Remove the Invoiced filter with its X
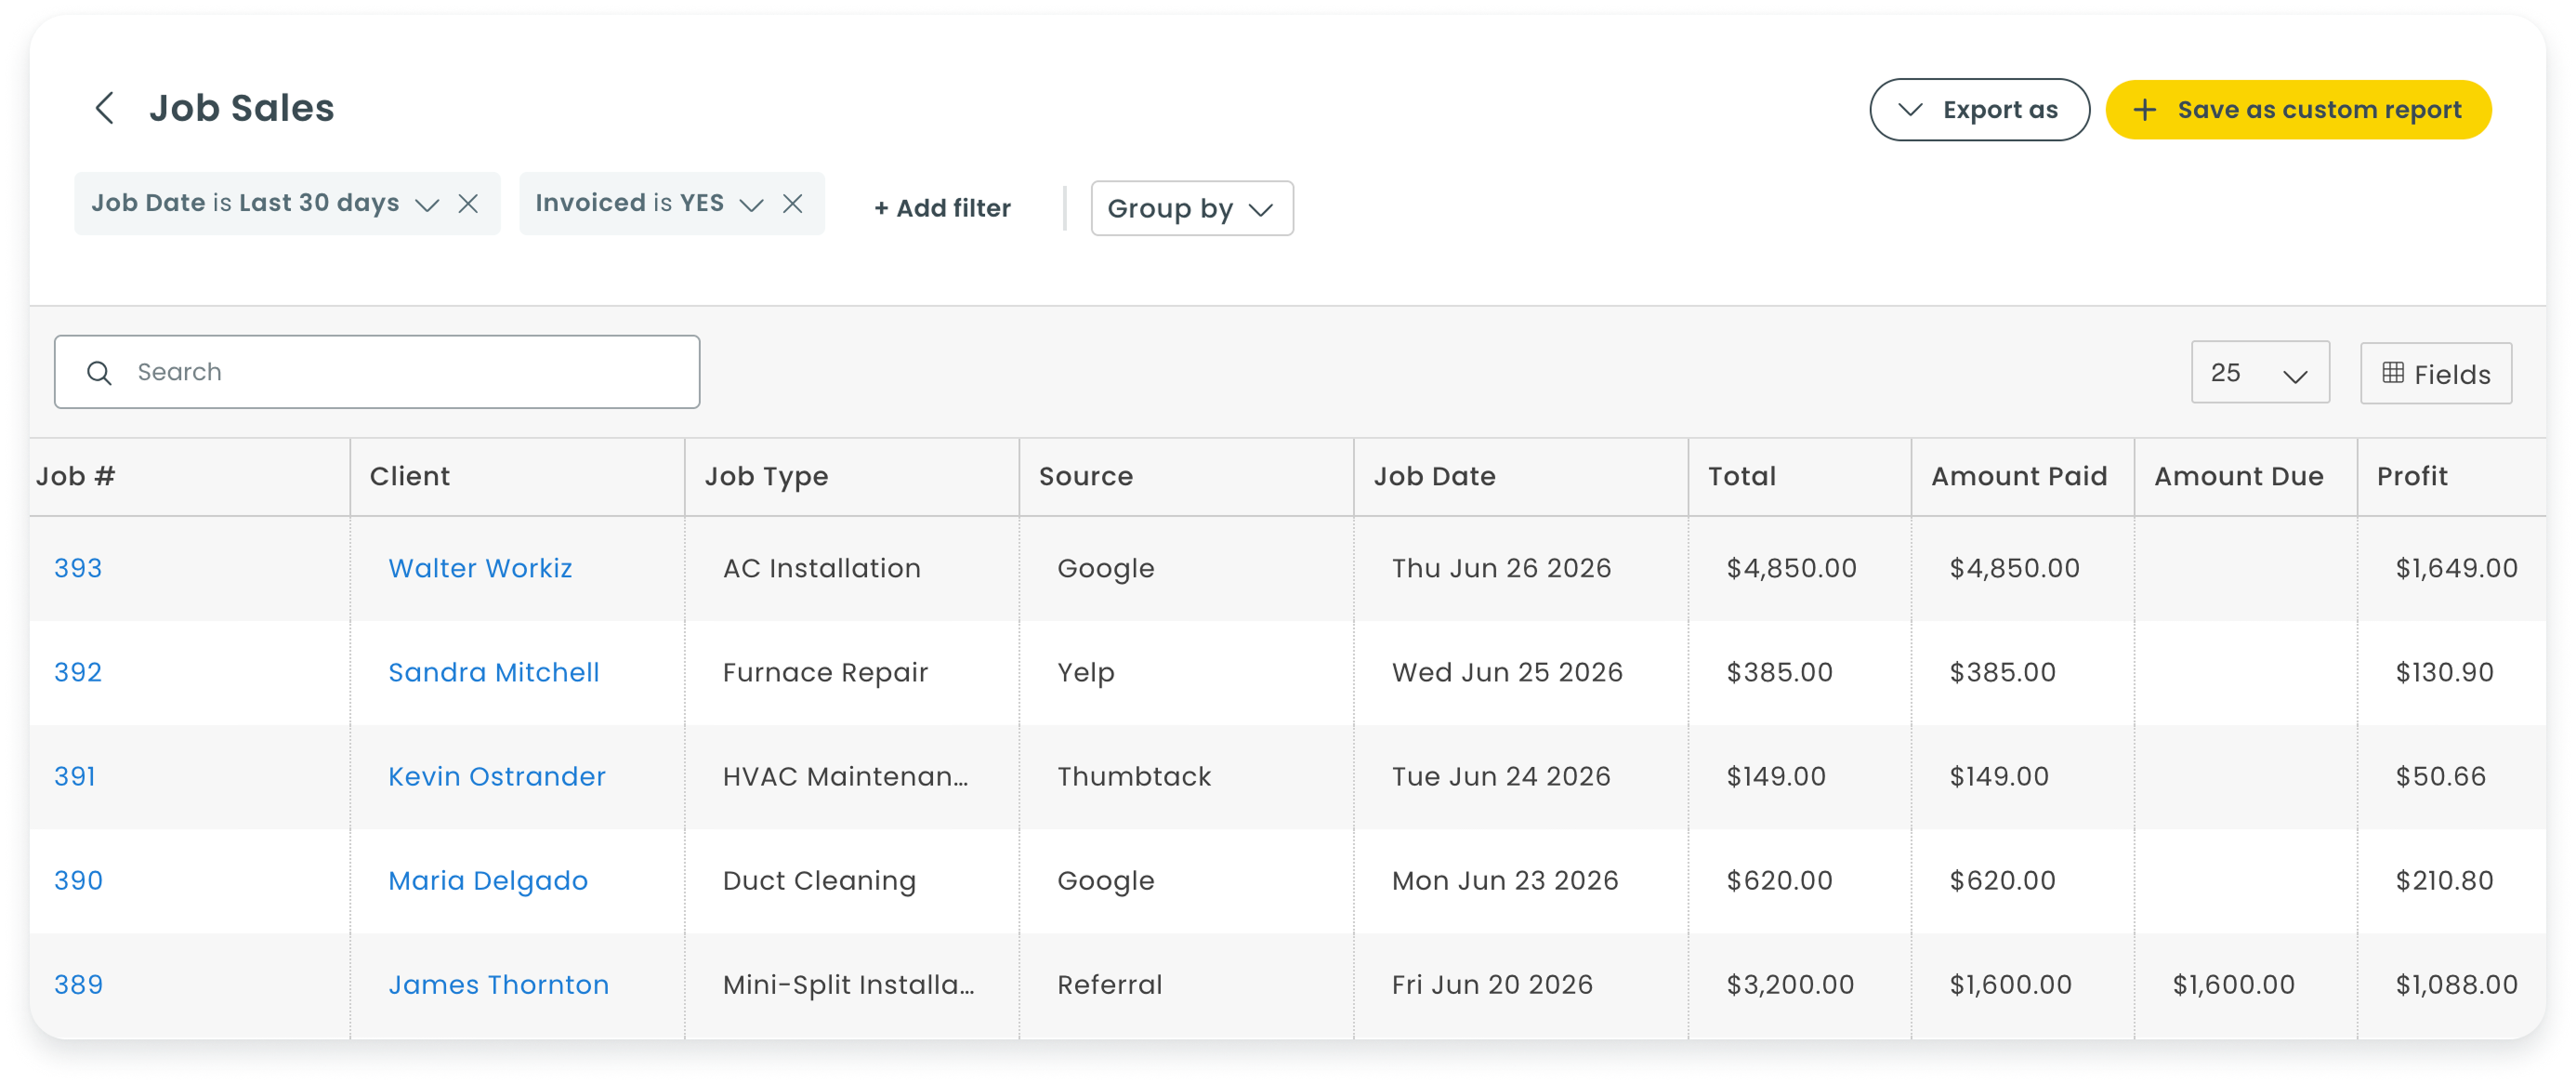The width and height of the screenshot is (2576, 1084). [793, 204]
